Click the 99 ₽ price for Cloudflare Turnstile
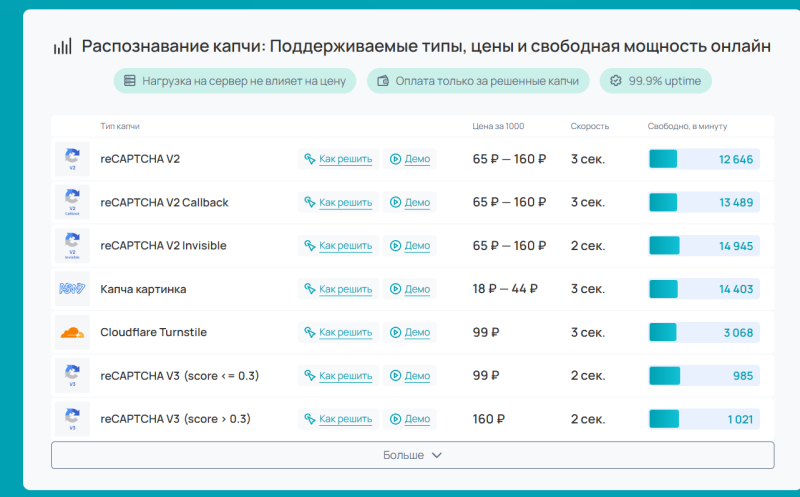Viewport: 800px width, 497px height. (x=486, y=333)
